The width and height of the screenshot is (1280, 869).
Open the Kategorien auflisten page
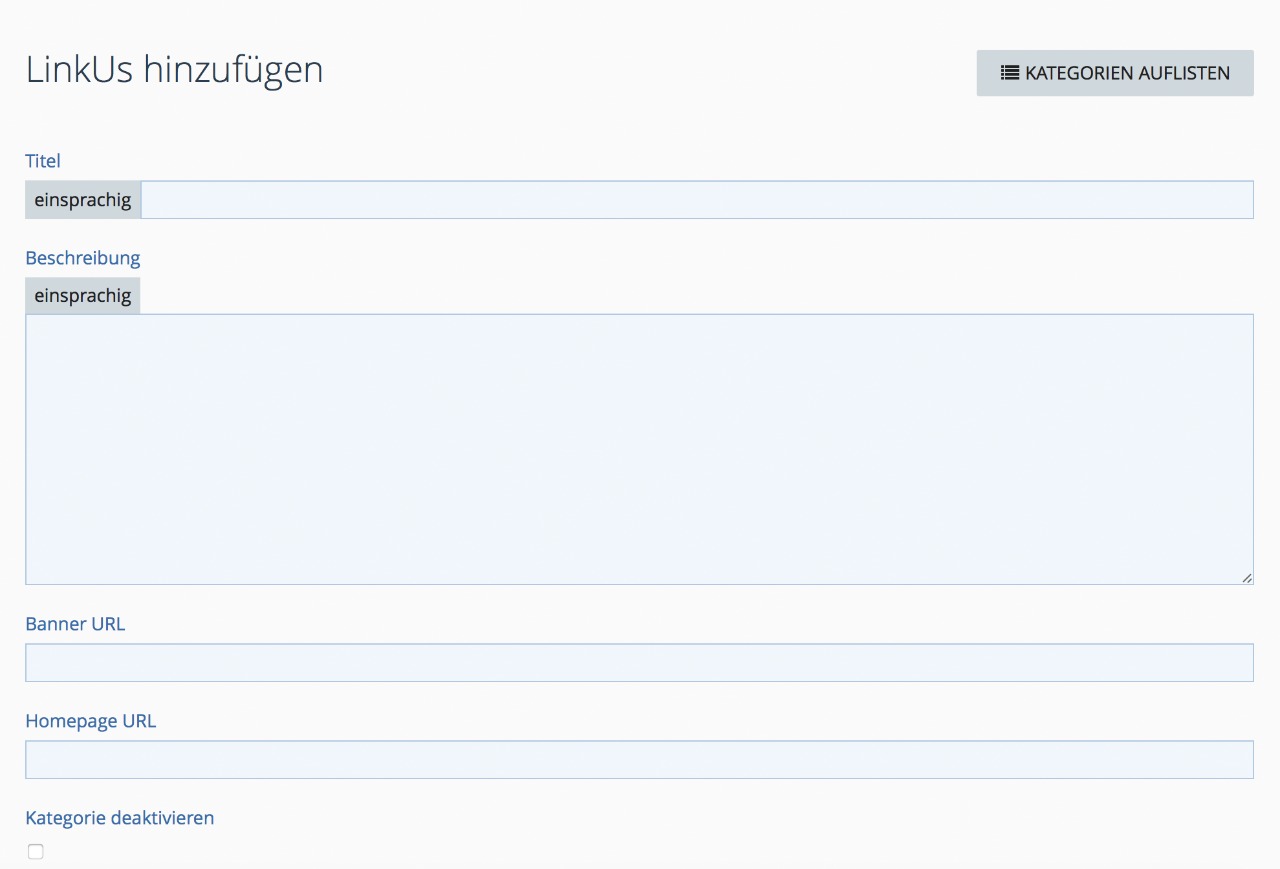(1114, 73)
